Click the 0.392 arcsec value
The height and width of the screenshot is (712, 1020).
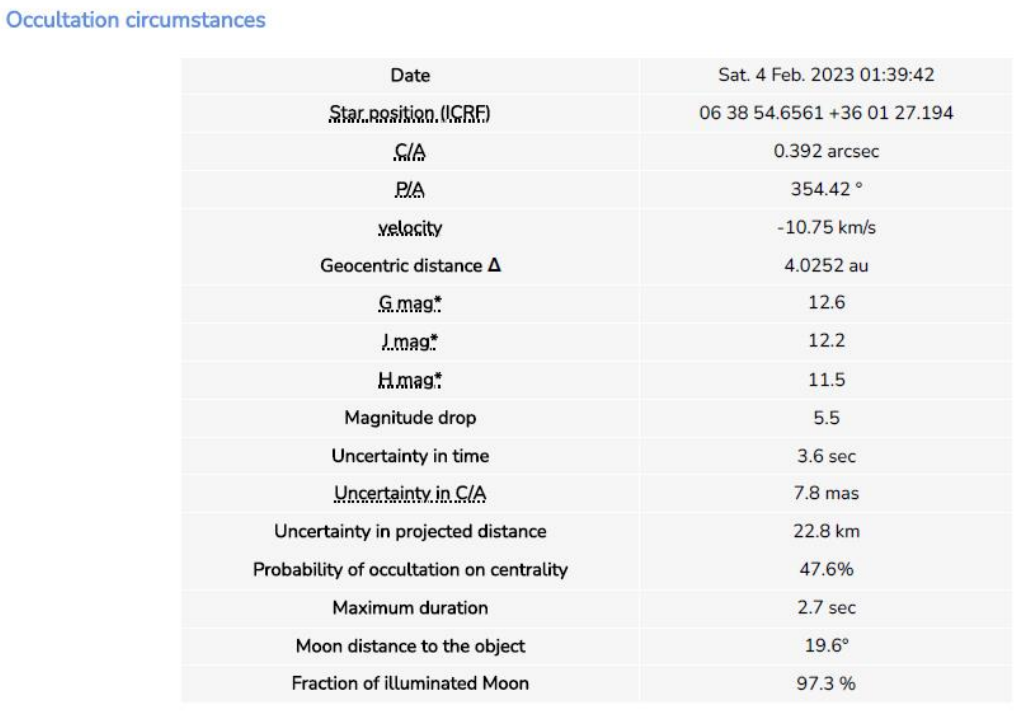tap(826, 152)
